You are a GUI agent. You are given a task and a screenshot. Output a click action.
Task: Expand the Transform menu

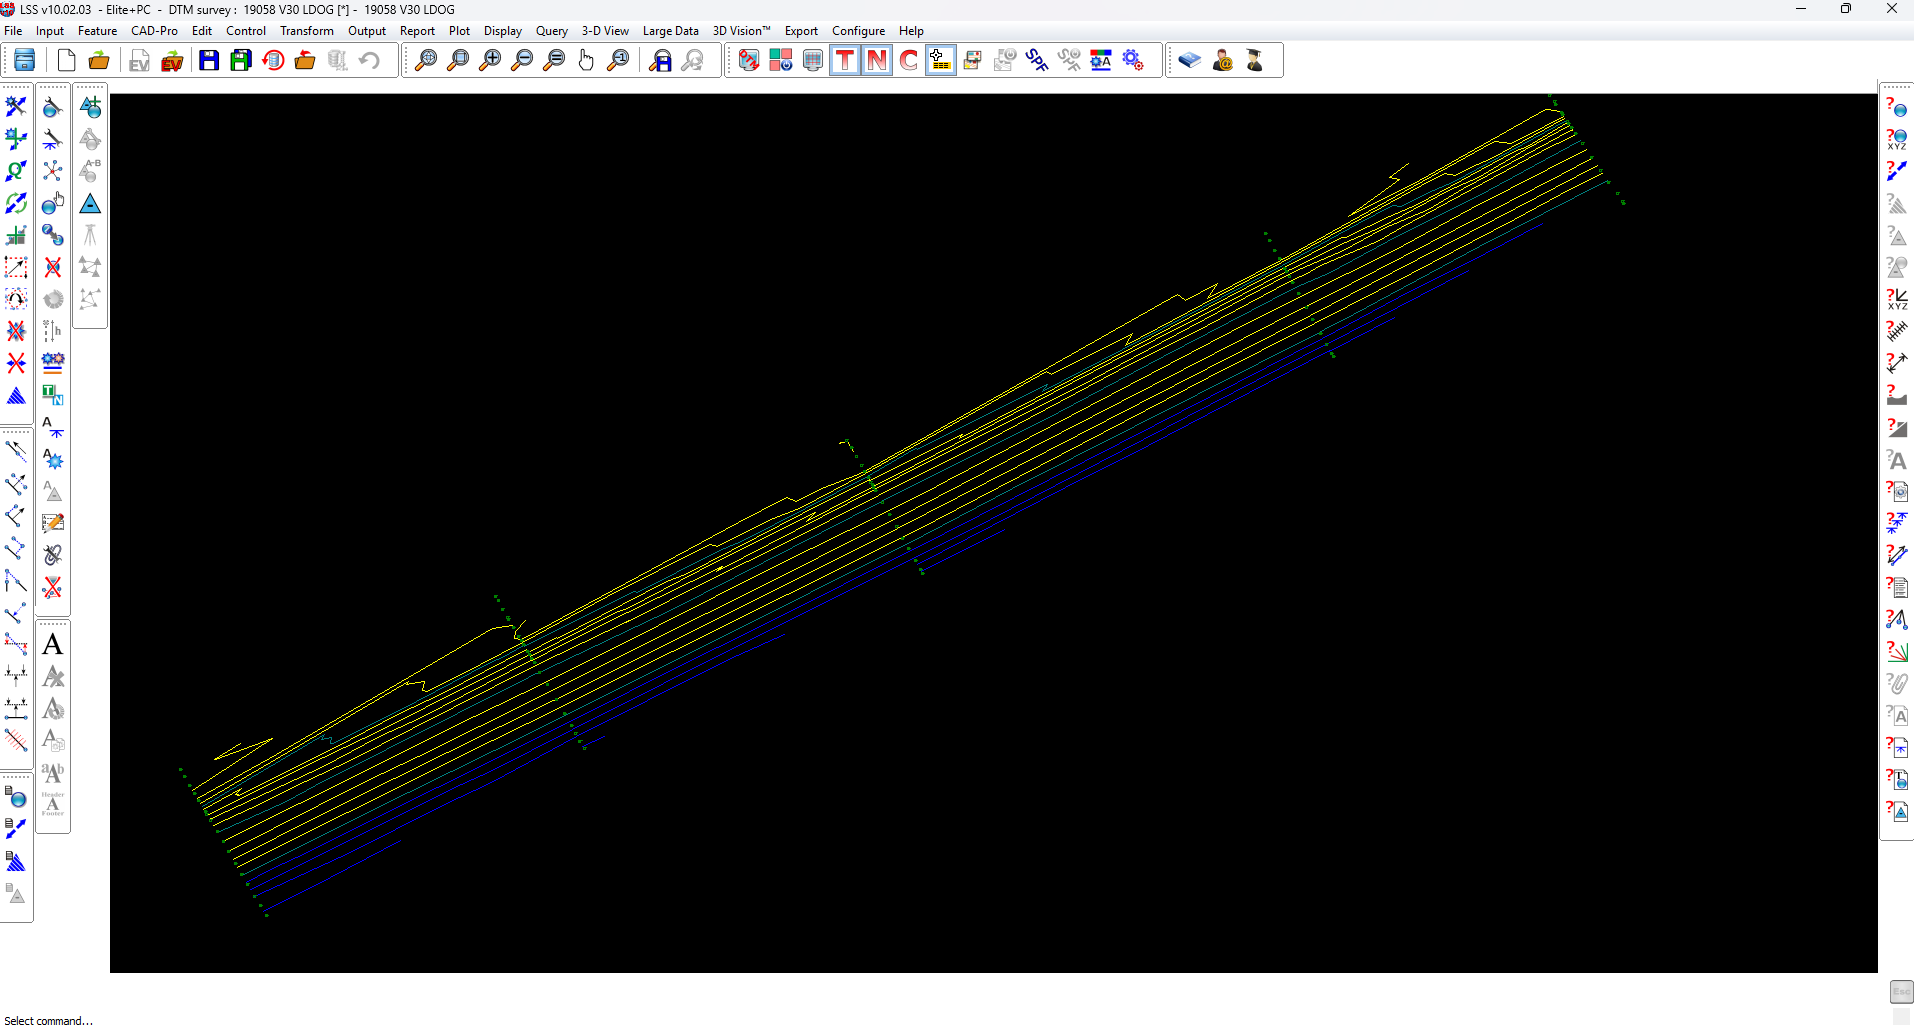[x=306, y=31]
